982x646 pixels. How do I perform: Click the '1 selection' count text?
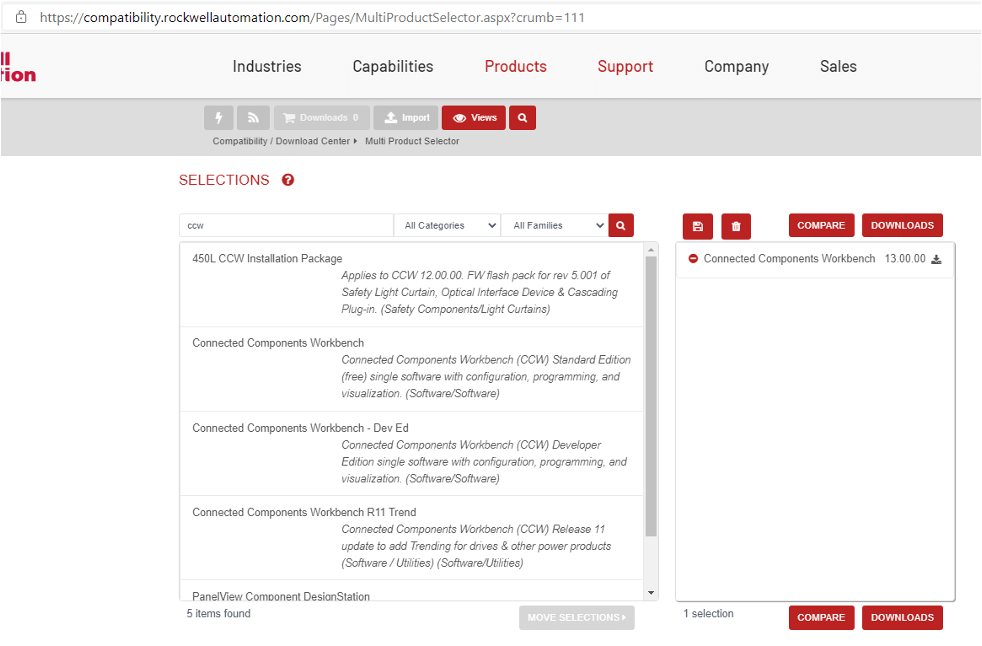[x=708, y=613]
